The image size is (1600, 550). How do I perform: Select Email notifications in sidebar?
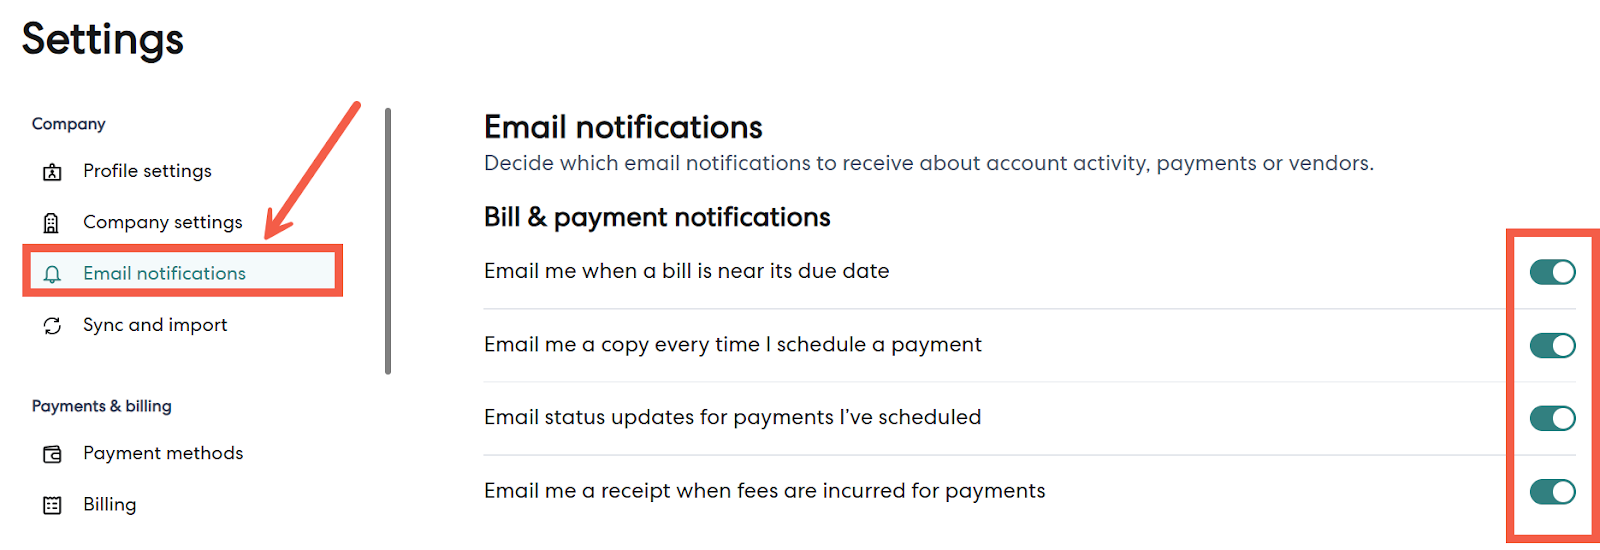point(164,273)
